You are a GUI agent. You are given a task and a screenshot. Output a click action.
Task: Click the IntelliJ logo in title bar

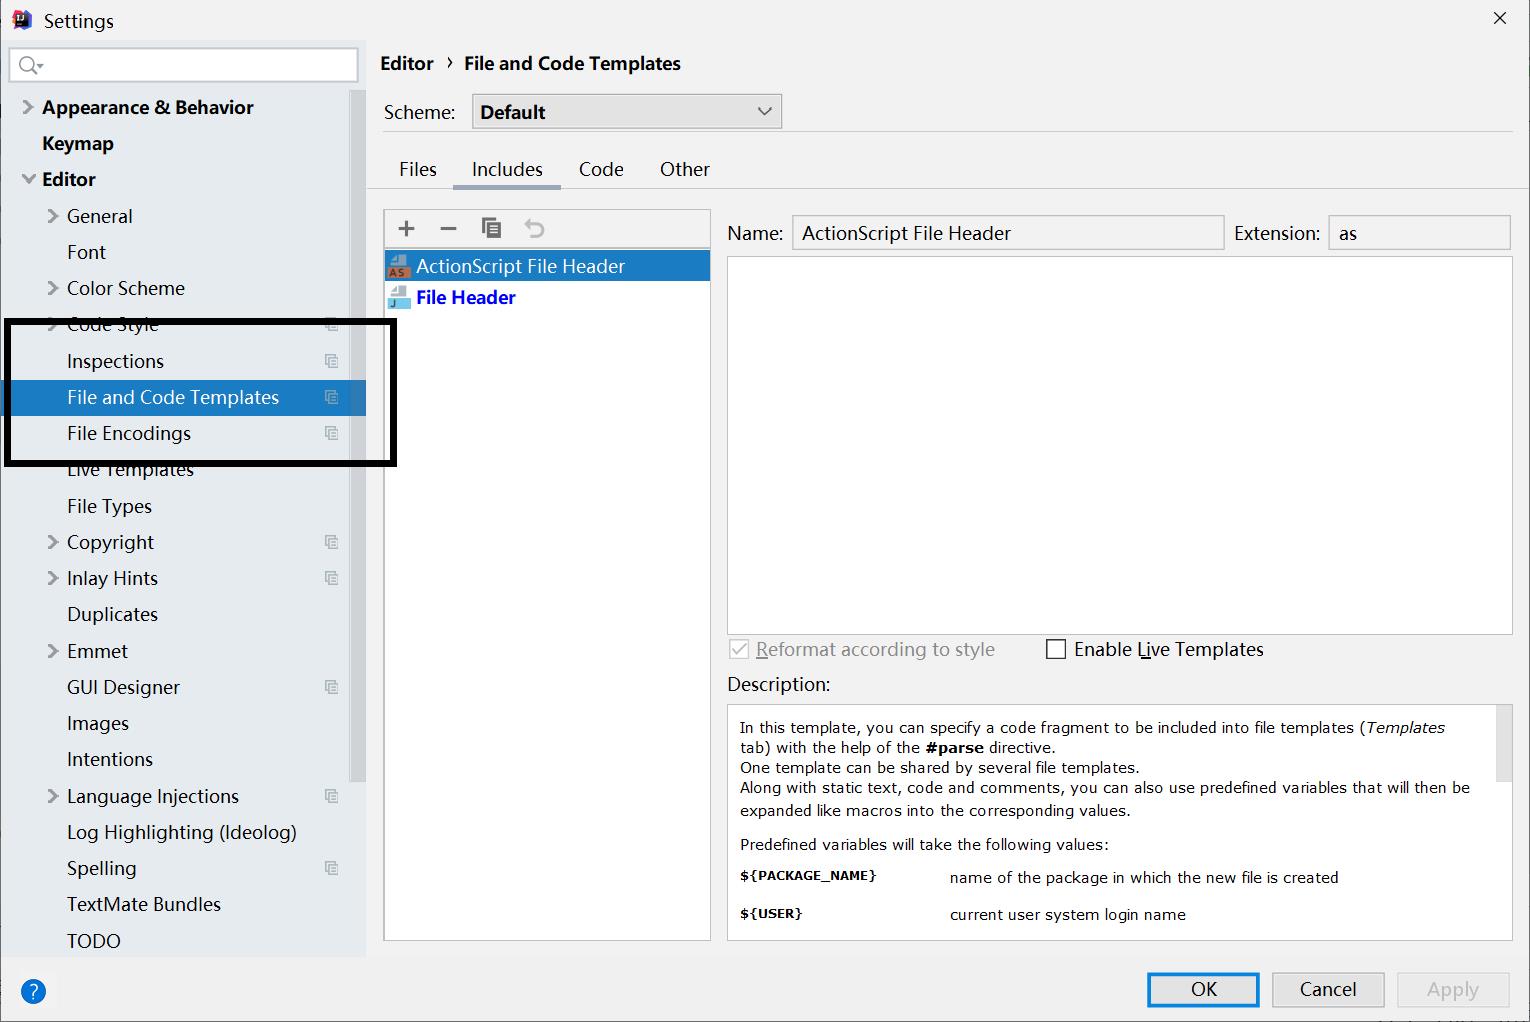[21, 19]
